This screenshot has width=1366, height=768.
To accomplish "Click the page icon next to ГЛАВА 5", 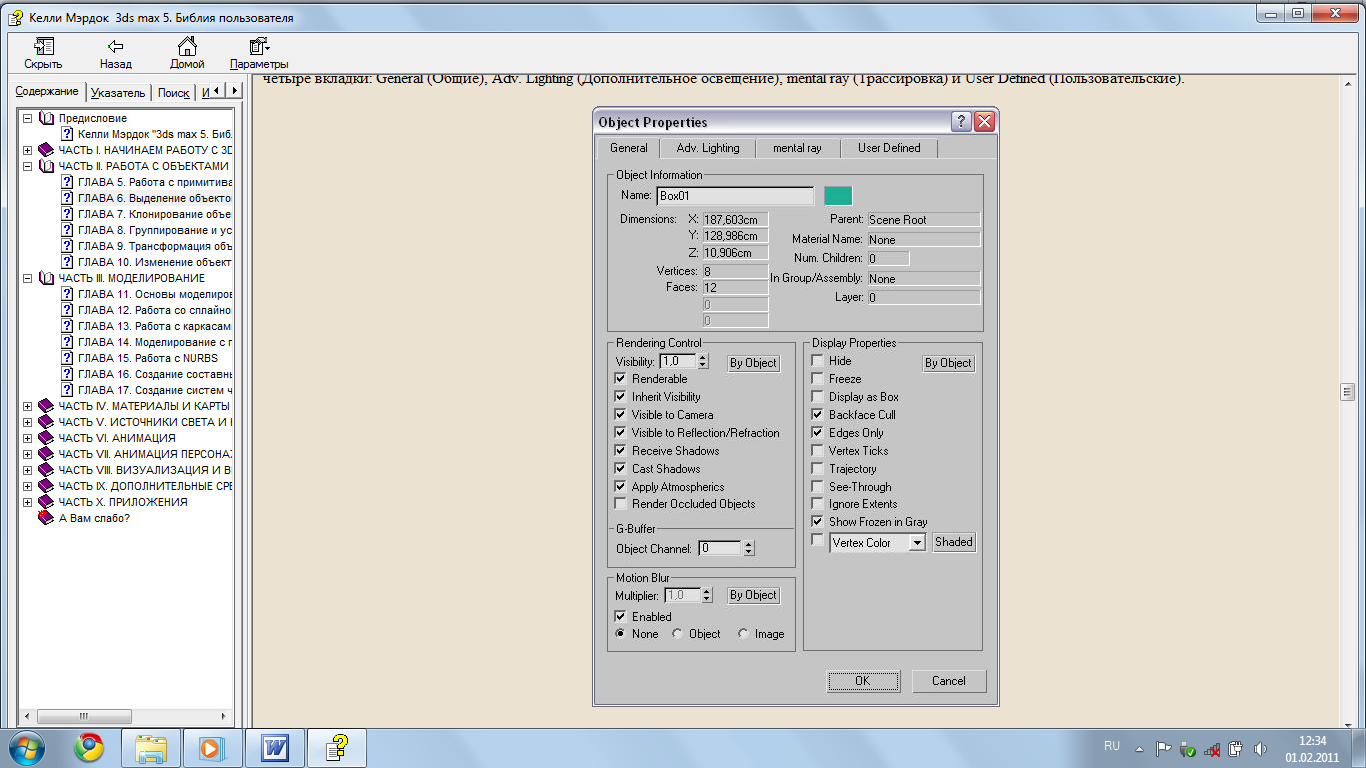I will [x=67, y=182].
